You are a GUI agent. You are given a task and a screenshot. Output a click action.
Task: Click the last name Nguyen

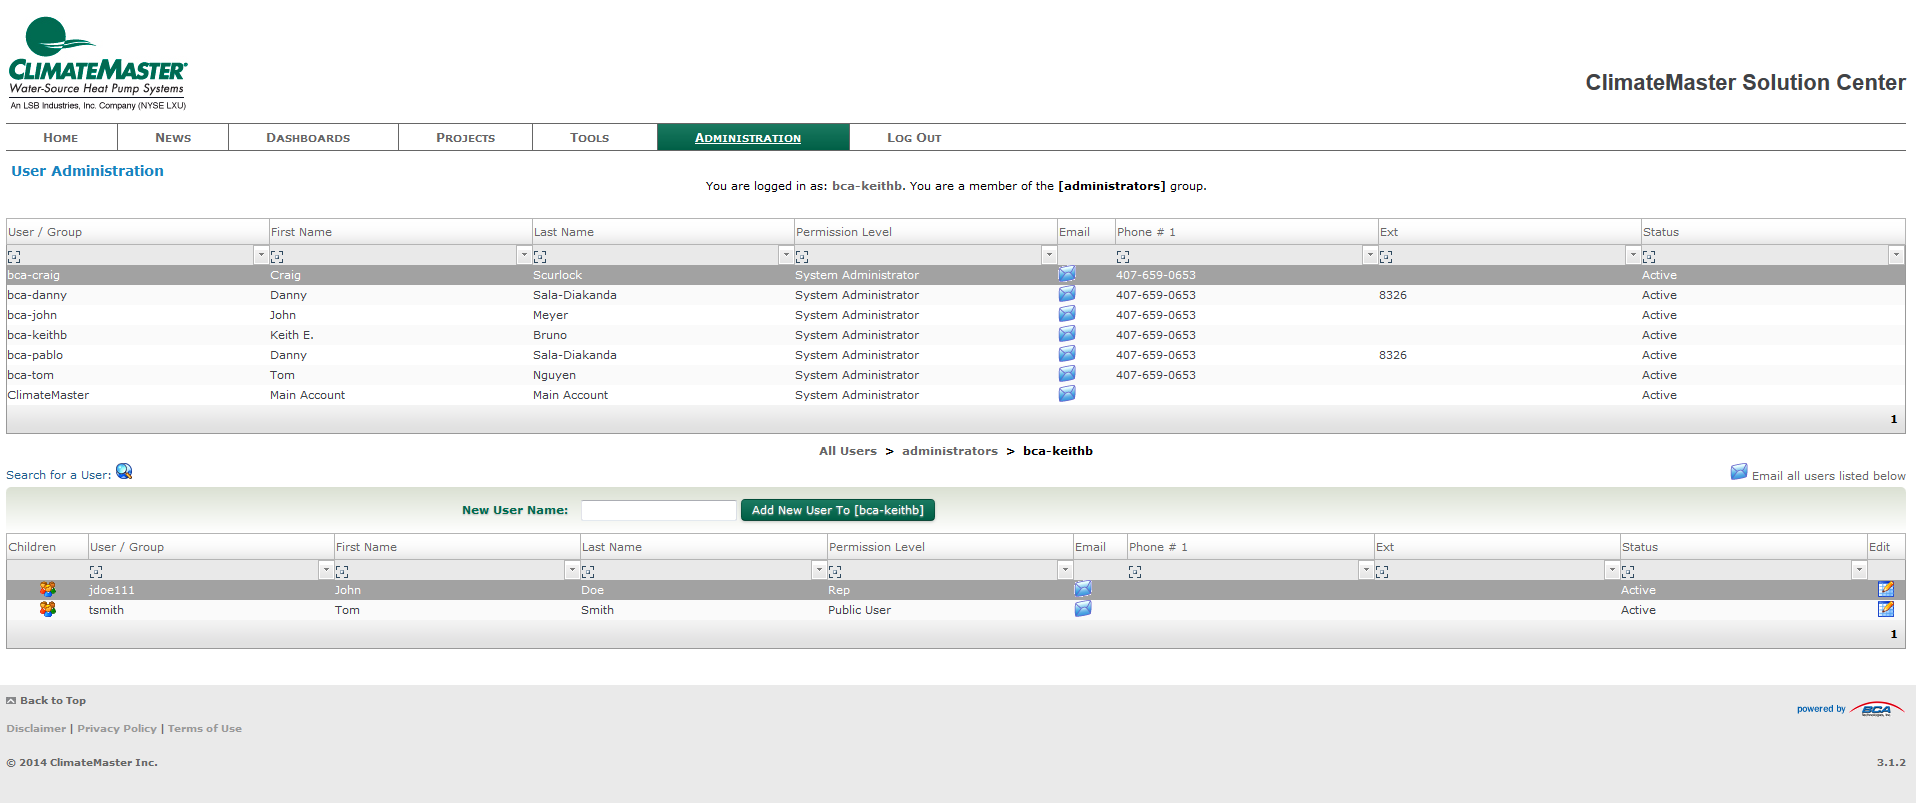[x=554, y=375]
